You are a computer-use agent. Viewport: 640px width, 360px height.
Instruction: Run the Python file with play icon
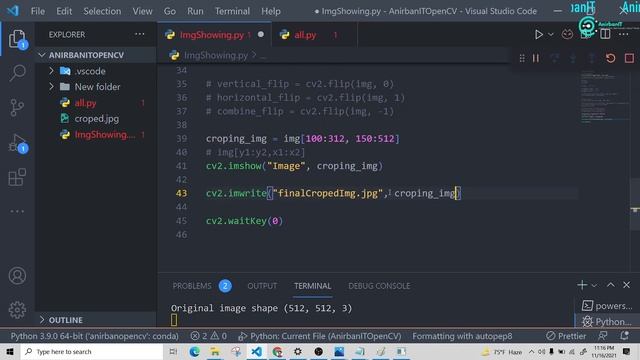coord(539,35)
